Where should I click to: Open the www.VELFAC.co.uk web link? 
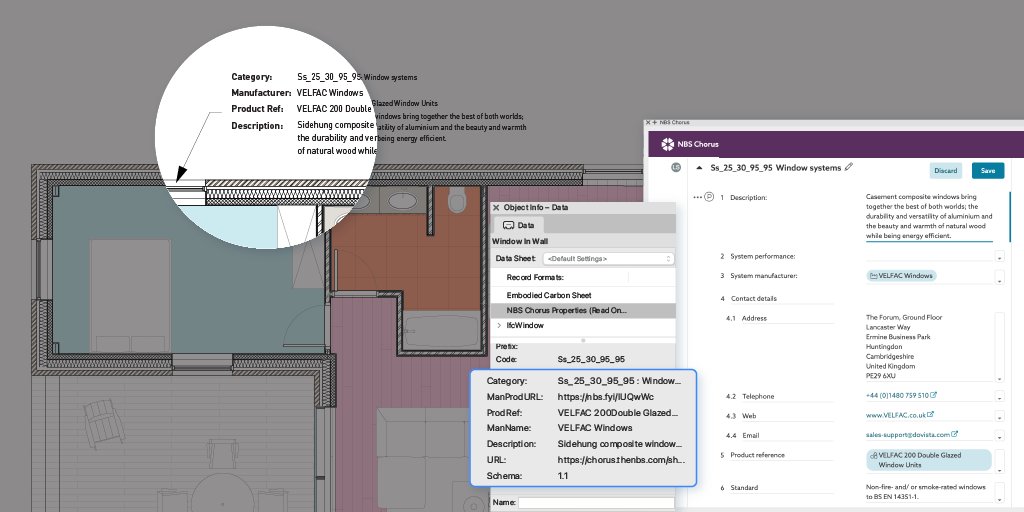[895, 415]
